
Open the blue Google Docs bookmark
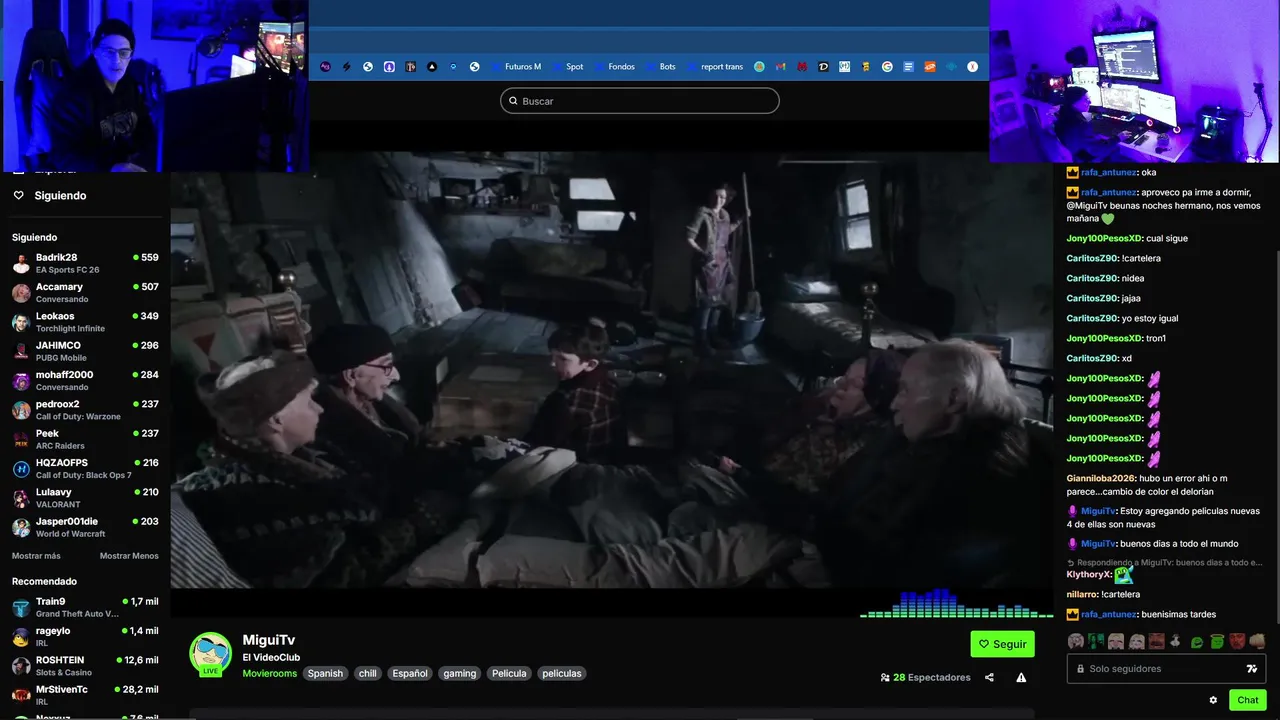pyautogui.click(x=908, y=67)
